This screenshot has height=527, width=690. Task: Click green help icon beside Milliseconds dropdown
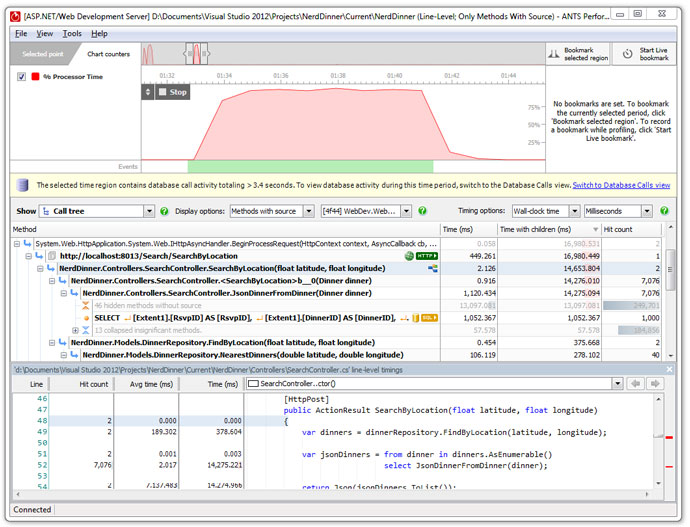coord(665,211)
